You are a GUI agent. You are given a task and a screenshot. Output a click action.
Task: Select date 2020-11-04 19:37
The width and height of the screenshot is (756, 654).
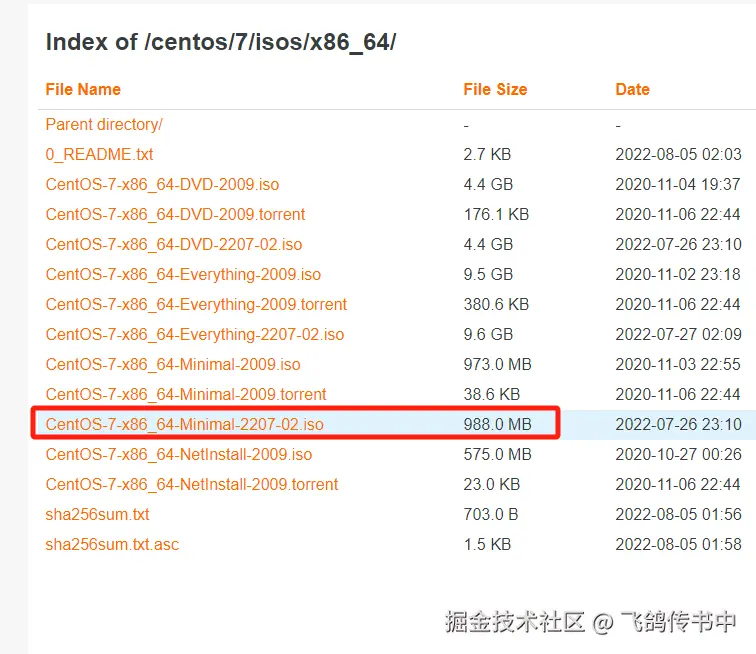click(x=678, y=184)
